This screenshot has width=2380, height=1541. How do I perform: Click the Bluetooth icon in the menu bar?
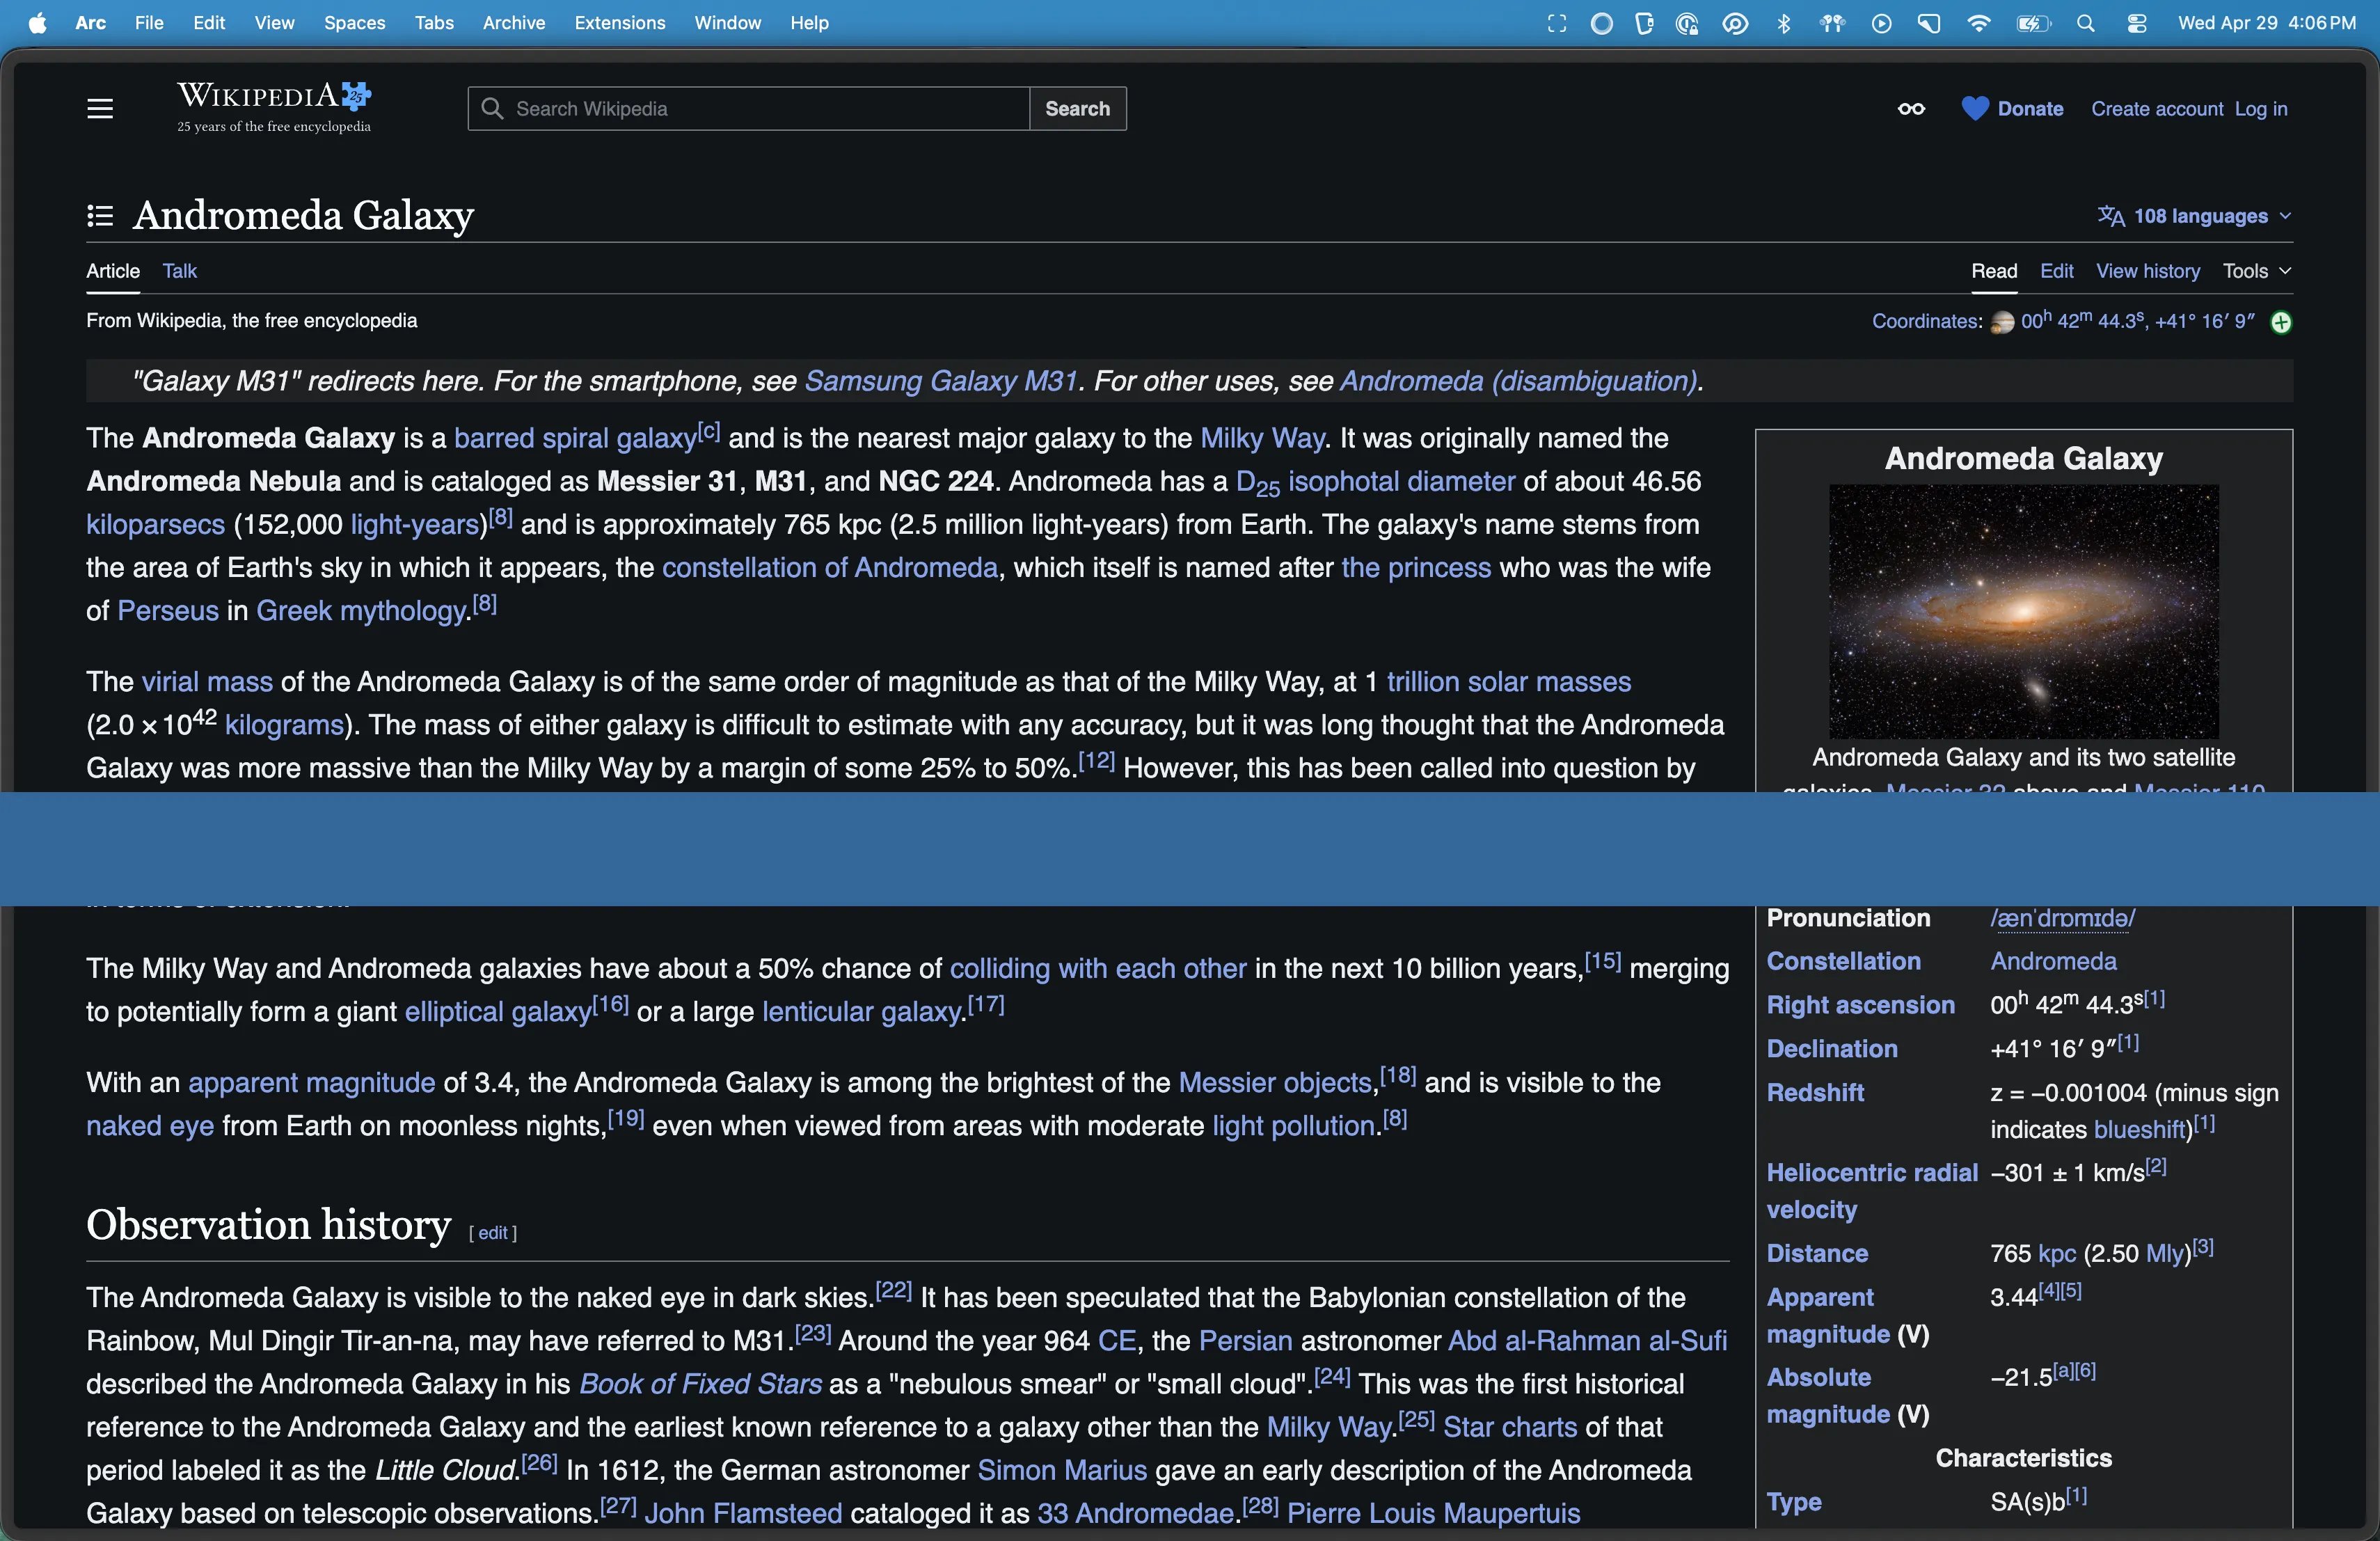click(1783, 23)
